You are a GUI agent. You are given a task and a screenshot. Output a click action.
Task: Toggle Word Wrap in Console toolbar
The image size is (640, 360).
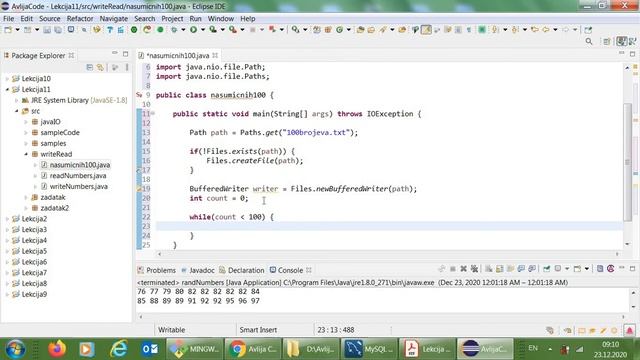pyautogui.click(x=510, y=269)
